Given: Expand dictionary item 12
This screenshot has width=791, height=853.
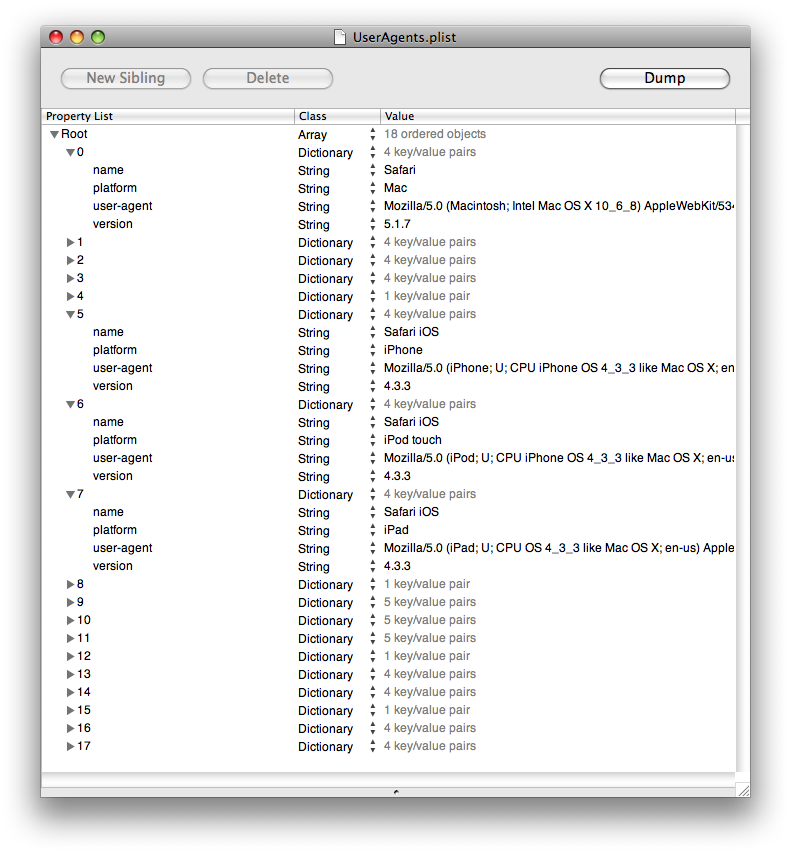Looking at the screenshot, I should (x=71, y=656).
